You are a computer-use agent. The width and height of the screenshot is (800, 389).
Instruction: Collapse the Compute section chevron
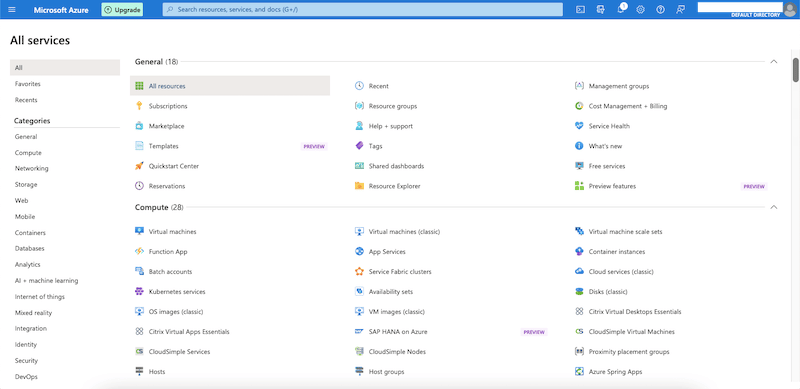(x=773, y=207)
